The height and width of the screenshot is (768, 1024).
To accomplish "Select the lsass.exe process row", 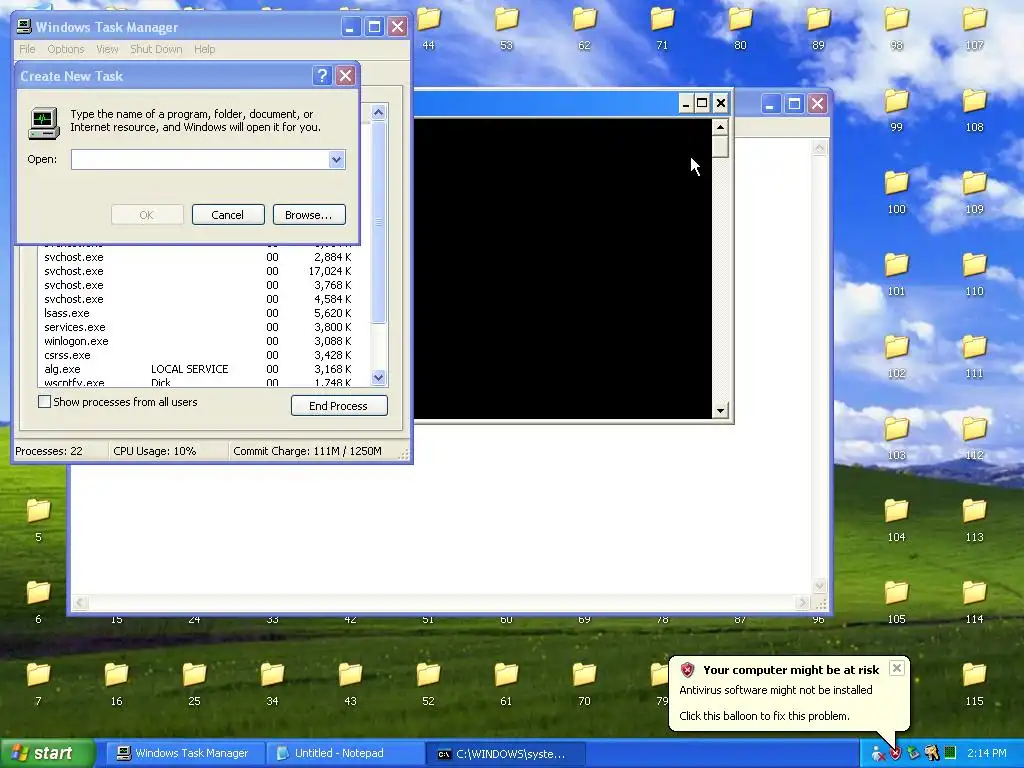I will click(204, 313).
